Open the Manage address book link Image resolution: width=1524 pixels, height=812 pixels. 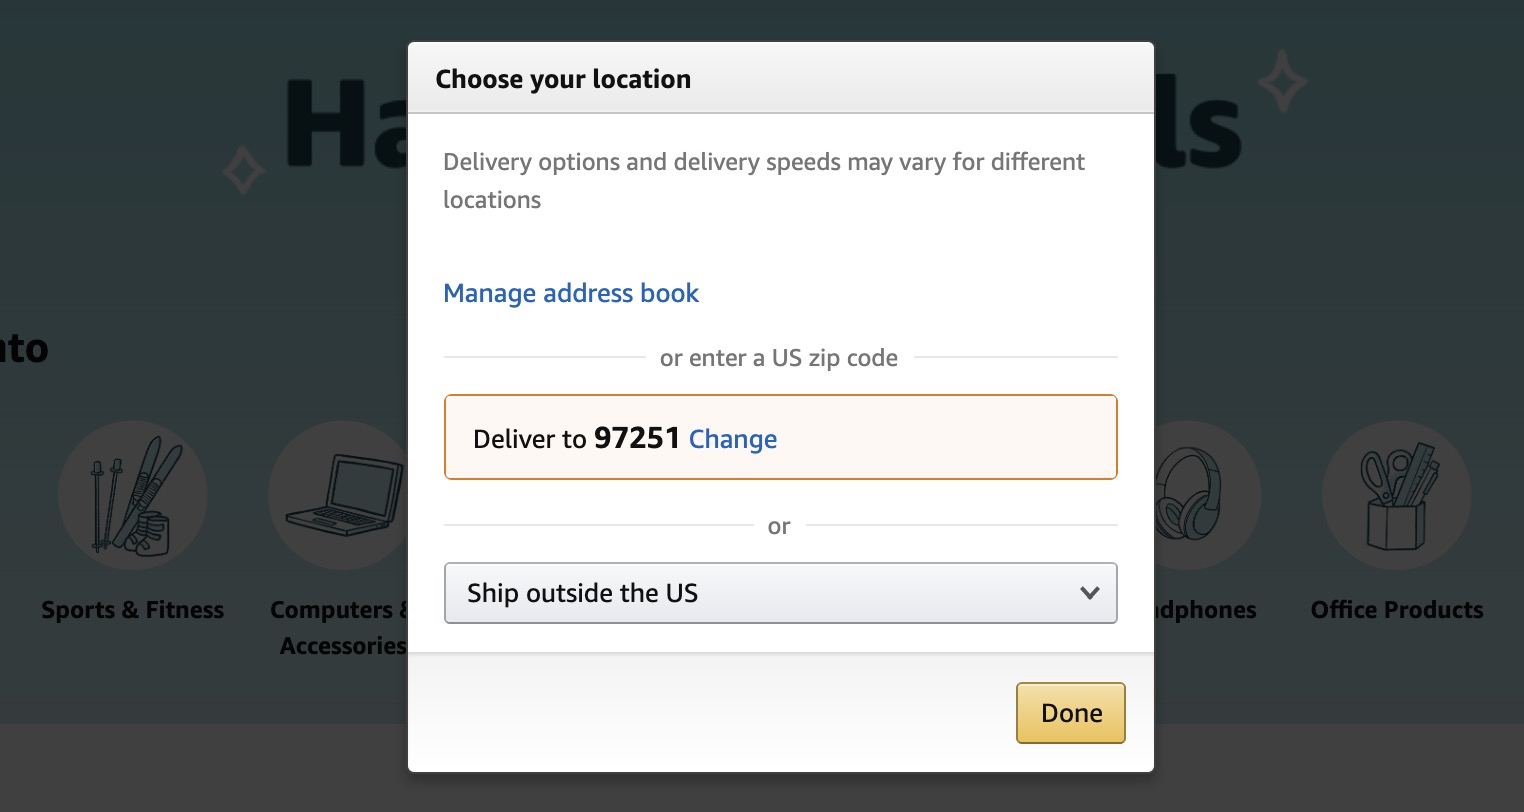click(571, 293)
